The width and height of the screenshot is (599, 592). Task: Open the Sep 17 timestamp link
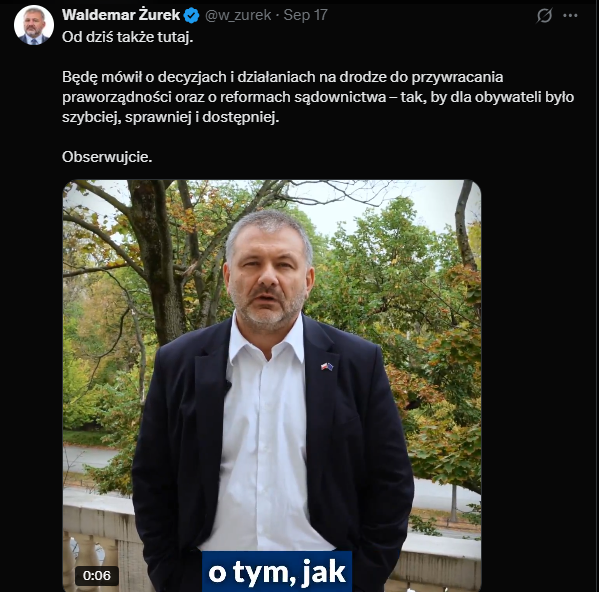[x=305, y=15]
